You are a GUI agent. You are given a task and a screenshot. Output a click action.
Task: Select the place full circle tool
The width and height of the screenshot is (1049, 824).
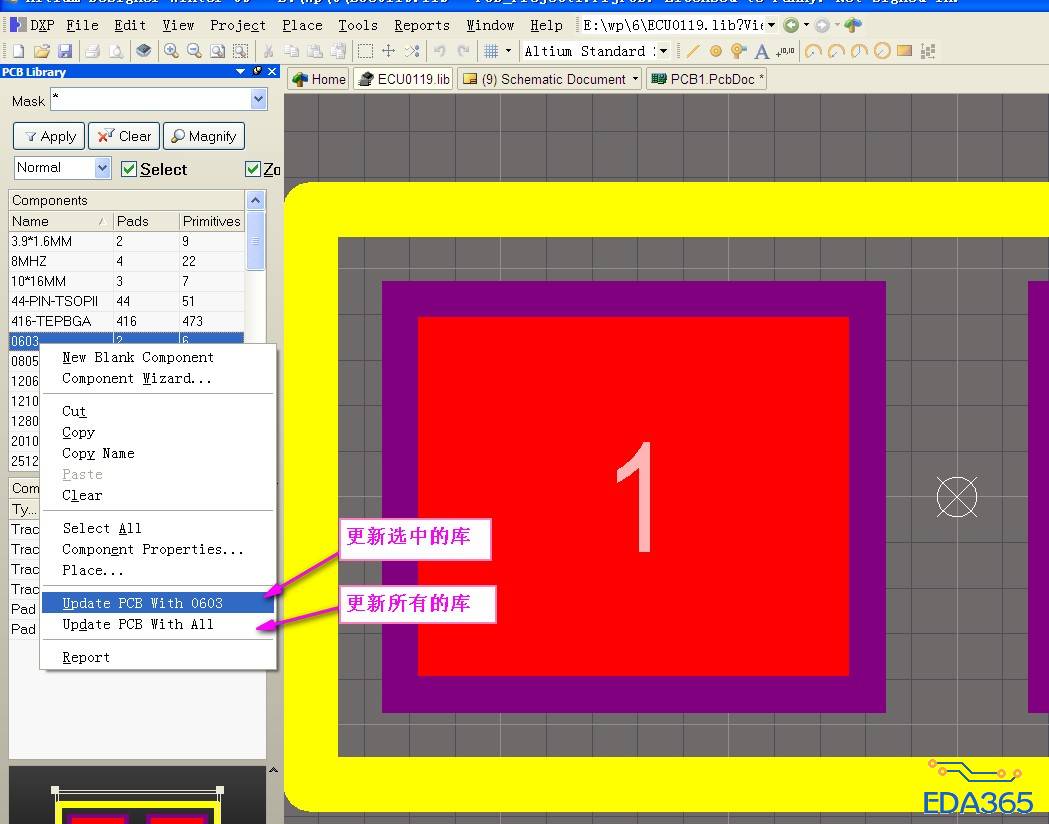tap(882, 51)
